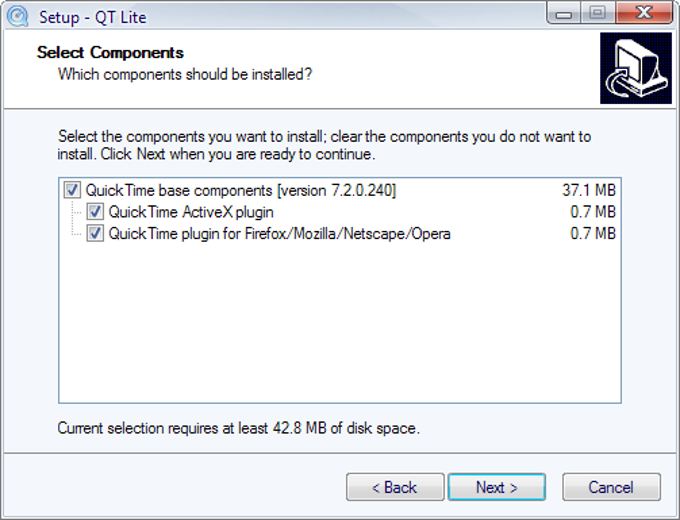Viewport: 680px width, 520px height.
Task: Click the installer computer graphic
Action: point(636,68)
